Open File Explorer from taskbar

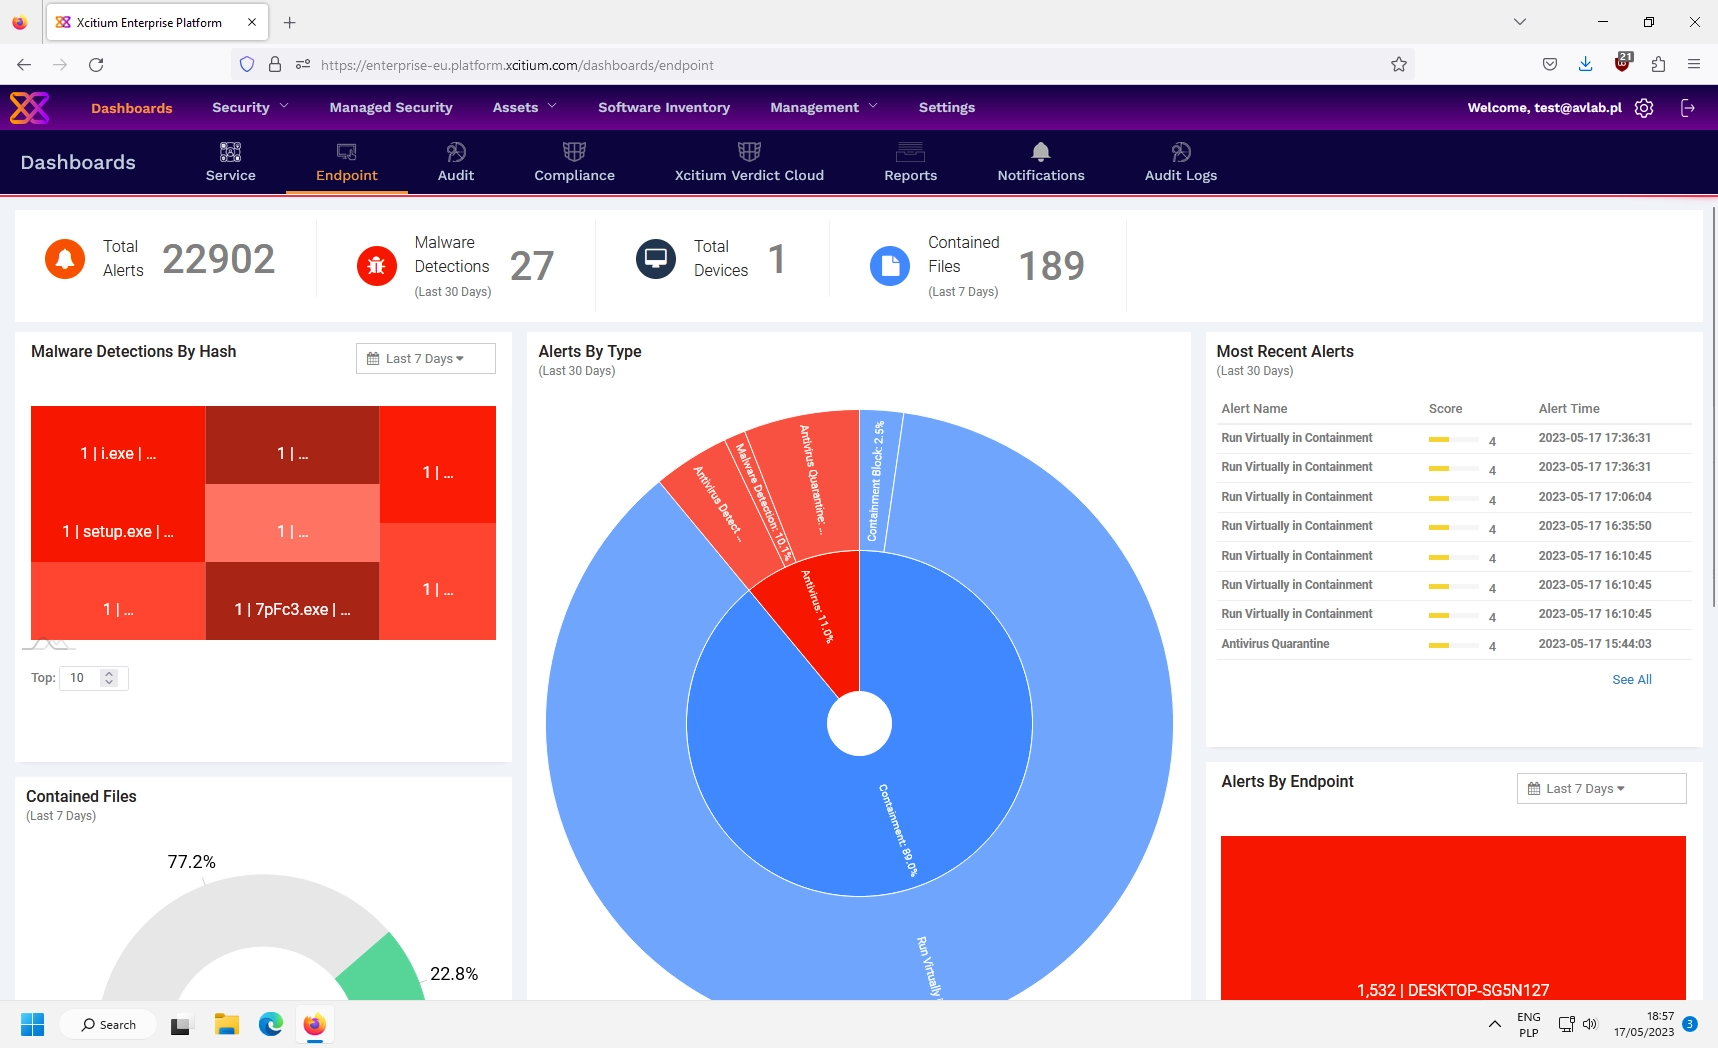(227, 1025)
